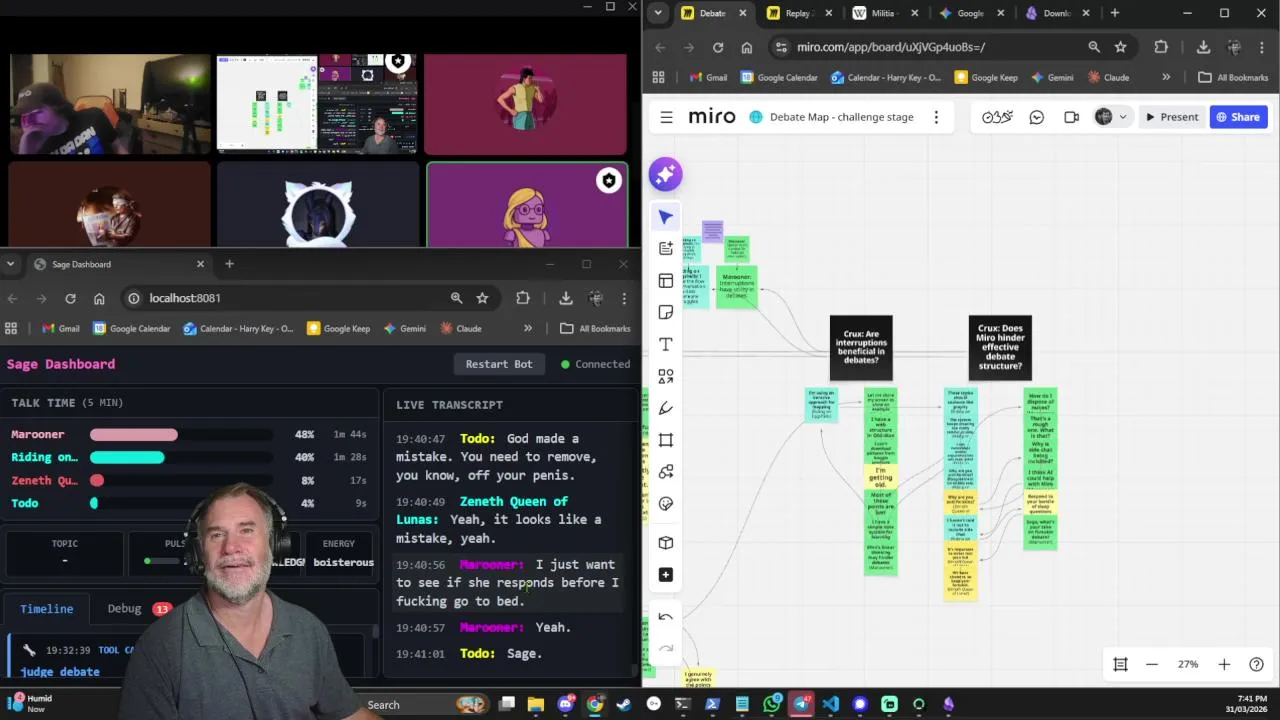This screenshot has height=720, width=1280.
Task: Reload the Miro browser page
Action: click(x=718, y=47)
